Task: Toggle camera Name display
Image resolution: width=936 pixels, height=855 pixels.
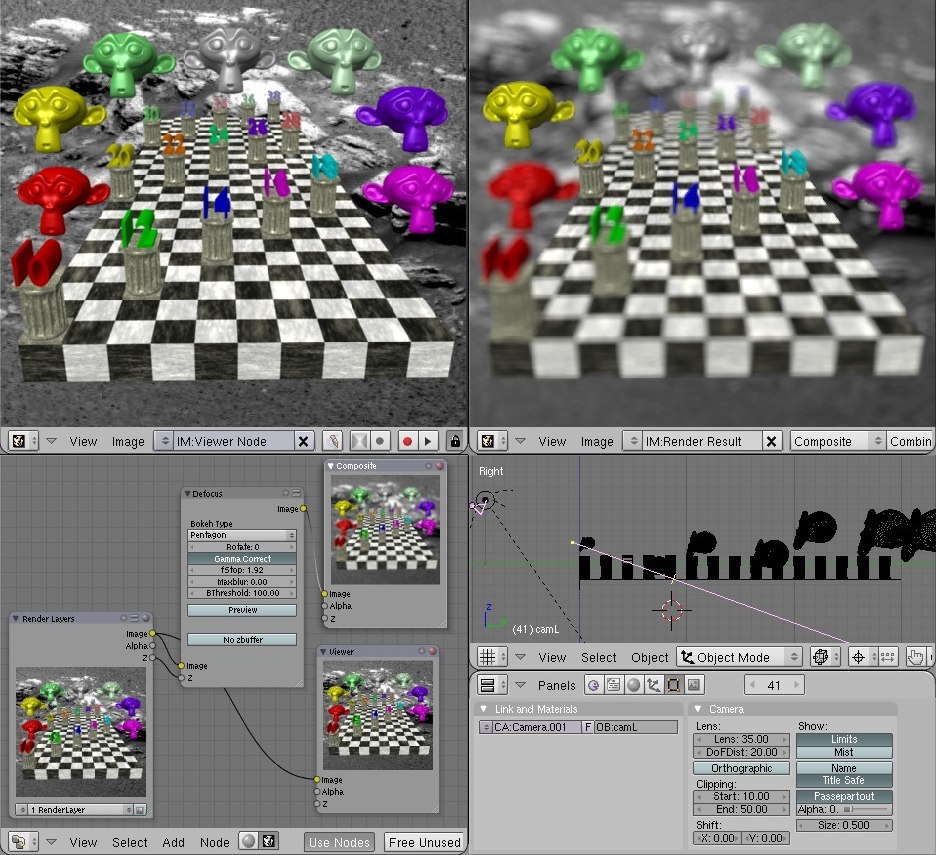Action: (x=844, y=768)
